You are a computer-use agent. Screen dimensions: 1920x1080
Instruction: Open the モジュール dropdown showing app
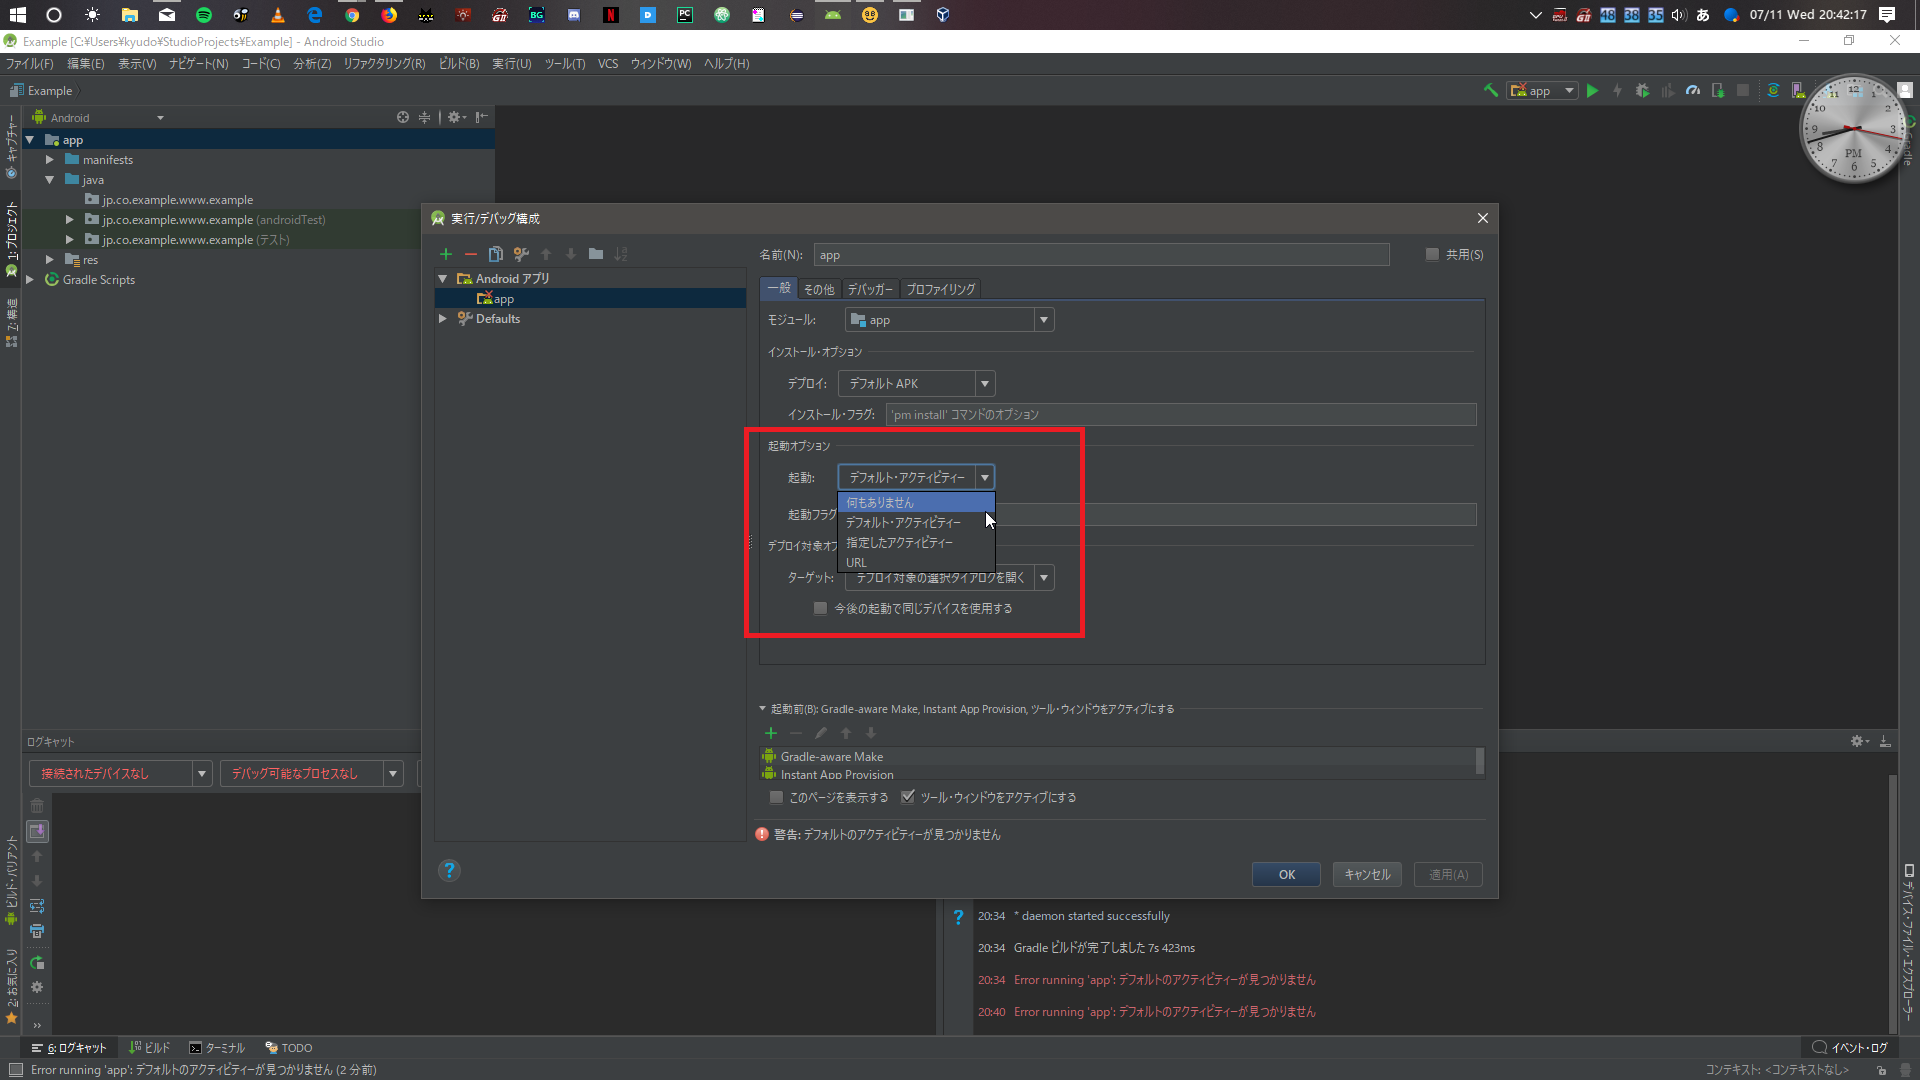pos(1044,319)
